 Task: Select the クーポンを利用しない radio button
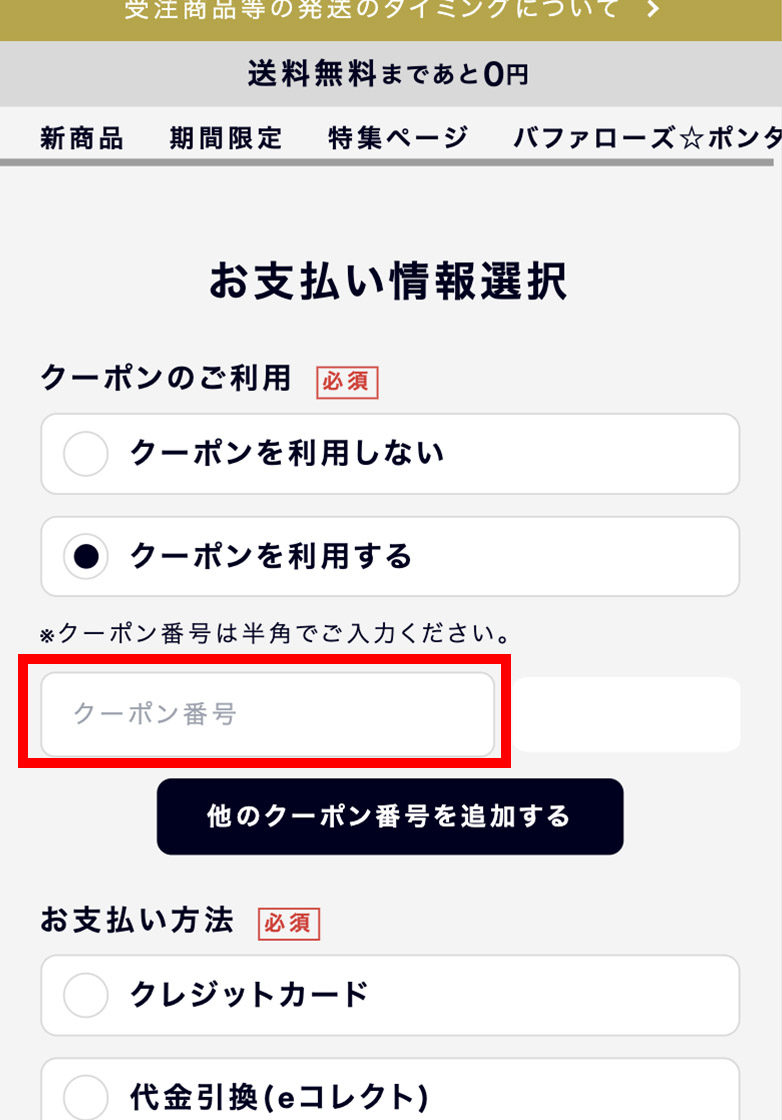click(x=86, y=454)
